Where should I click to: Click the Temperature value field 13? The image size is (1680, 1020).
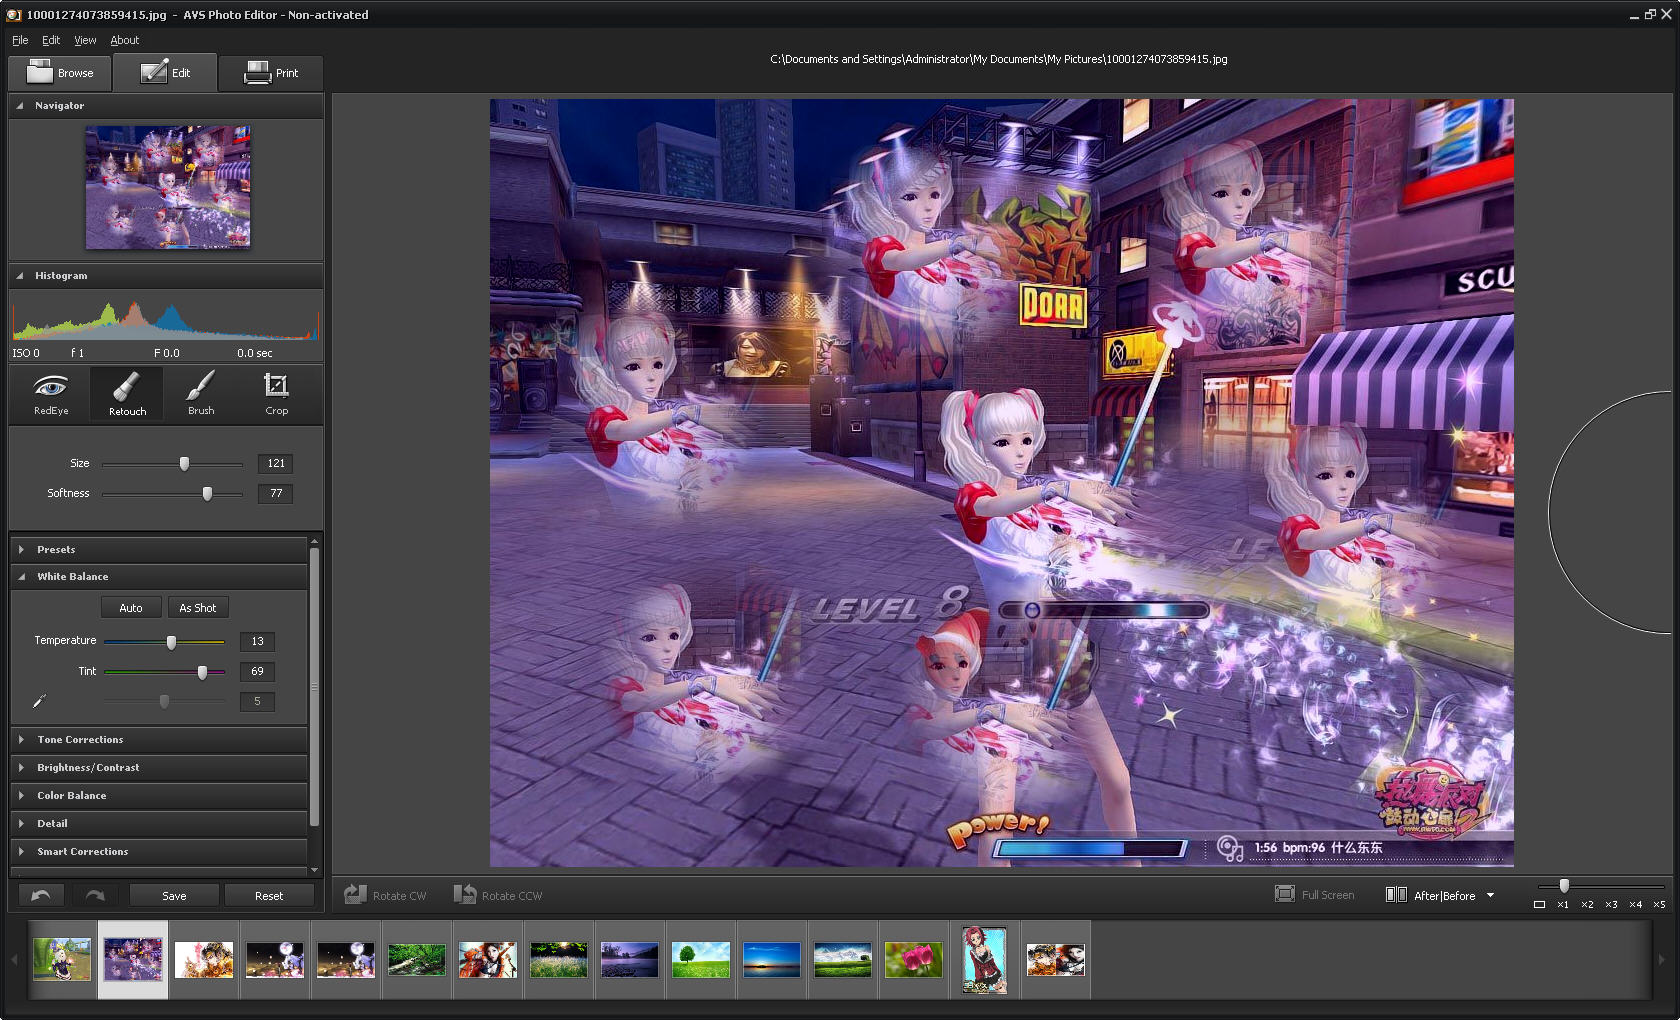tap(258, 641)
